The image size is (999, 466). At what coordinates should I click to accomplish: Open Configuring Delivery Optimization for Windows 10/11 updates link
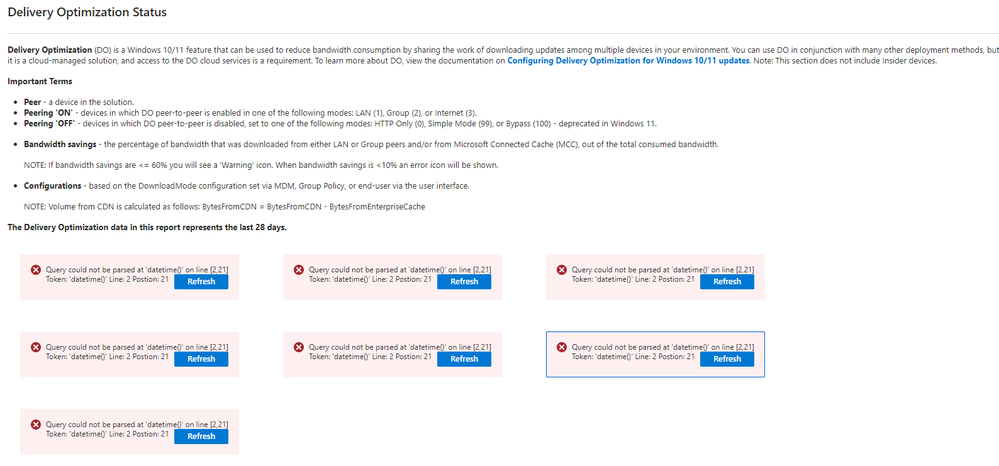pyautogui.click(x=628, y=61)
